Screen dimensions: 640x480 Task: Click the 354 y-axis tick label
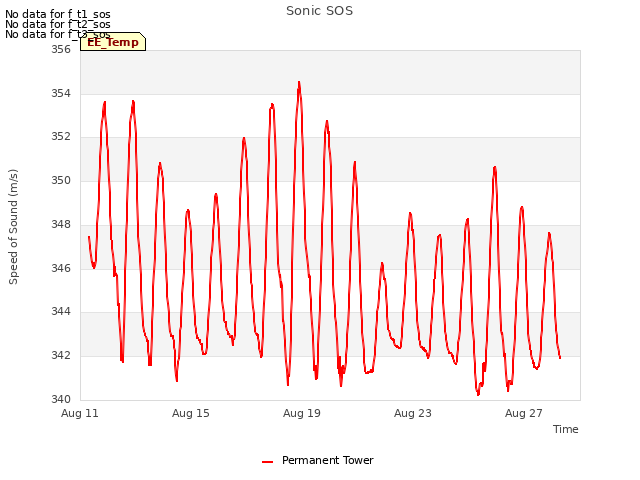61,93
